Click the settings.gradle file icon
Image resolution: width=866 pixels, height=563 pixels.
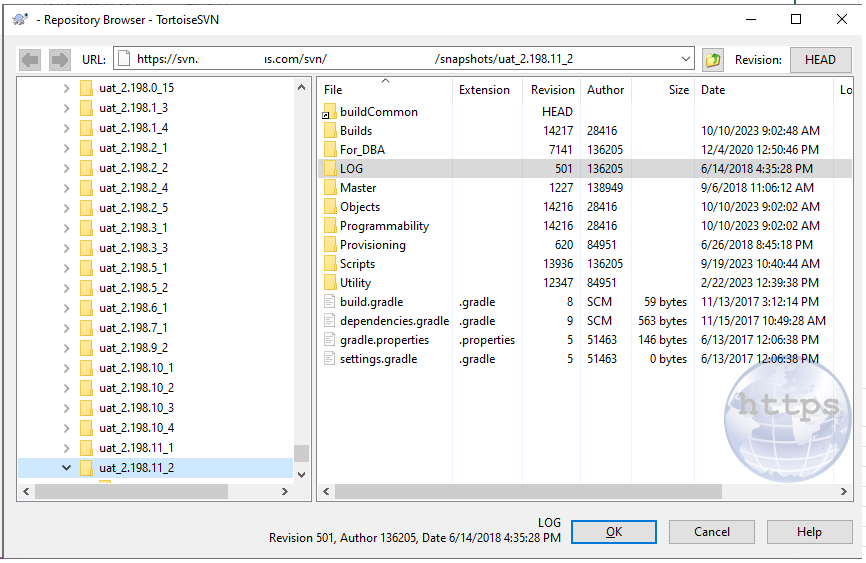tap(330, 359)
